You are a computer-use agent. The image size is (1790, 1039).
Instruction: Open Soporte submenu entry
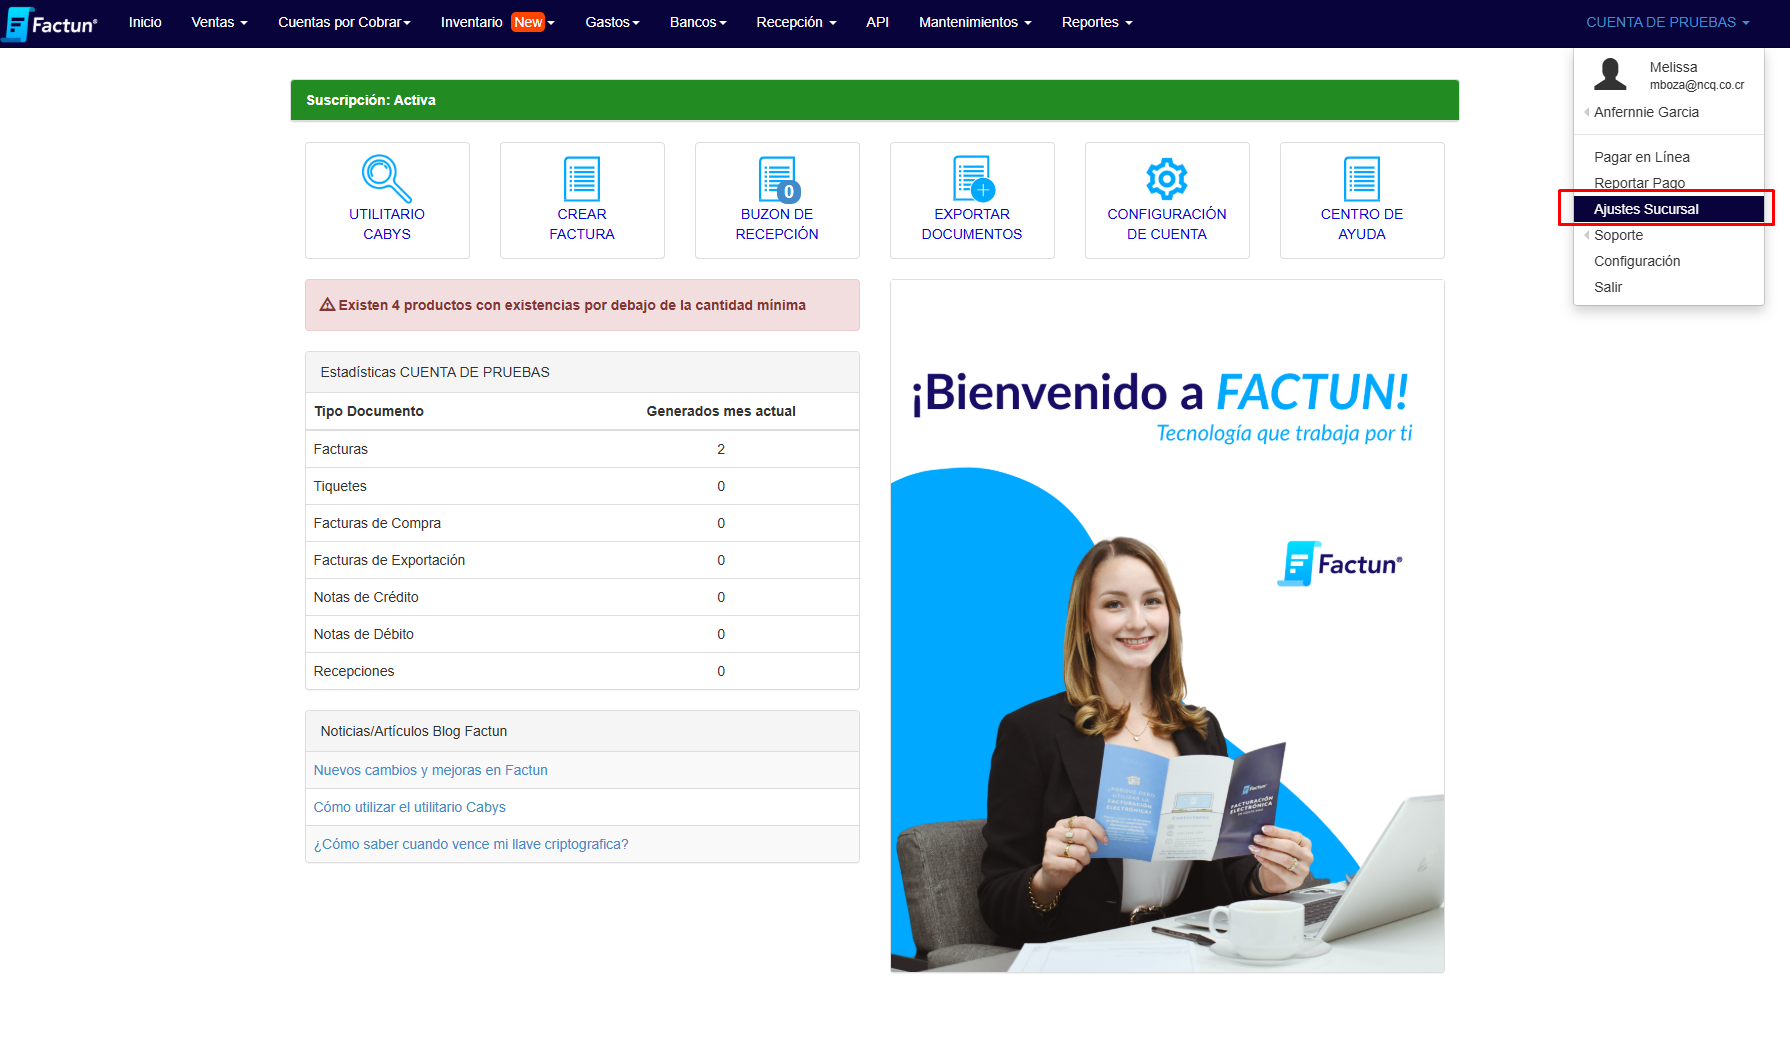point(1668,235)
